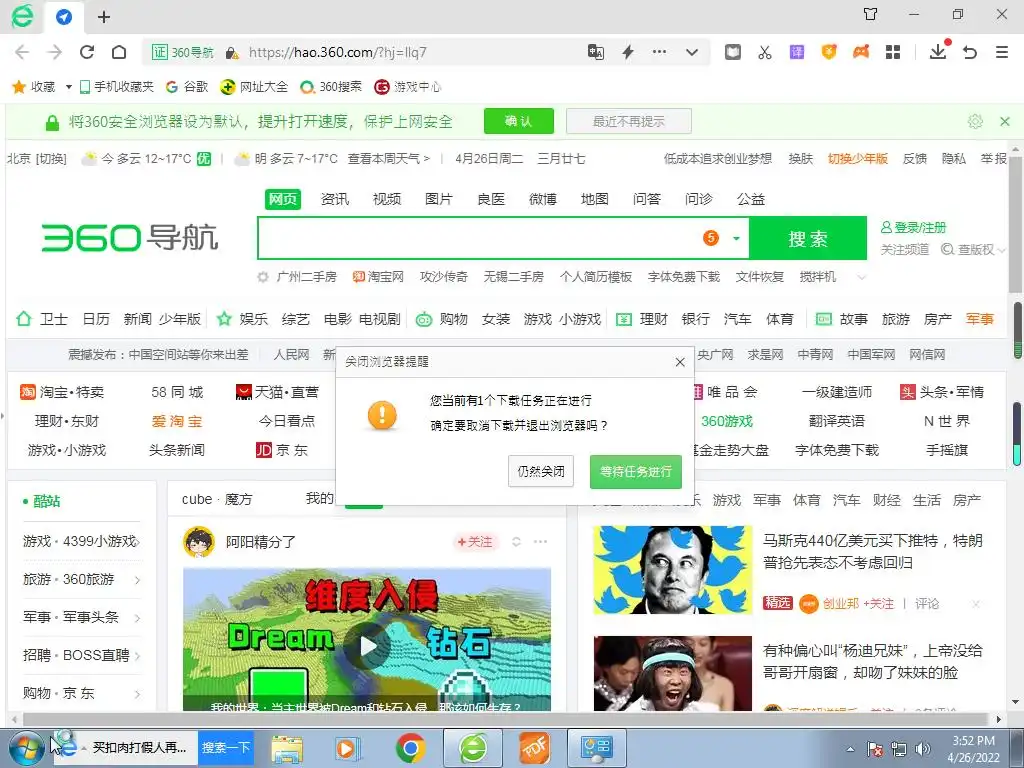Open the extensions grid icon
Screen dimensions: 1024x768
coord(893,52)
